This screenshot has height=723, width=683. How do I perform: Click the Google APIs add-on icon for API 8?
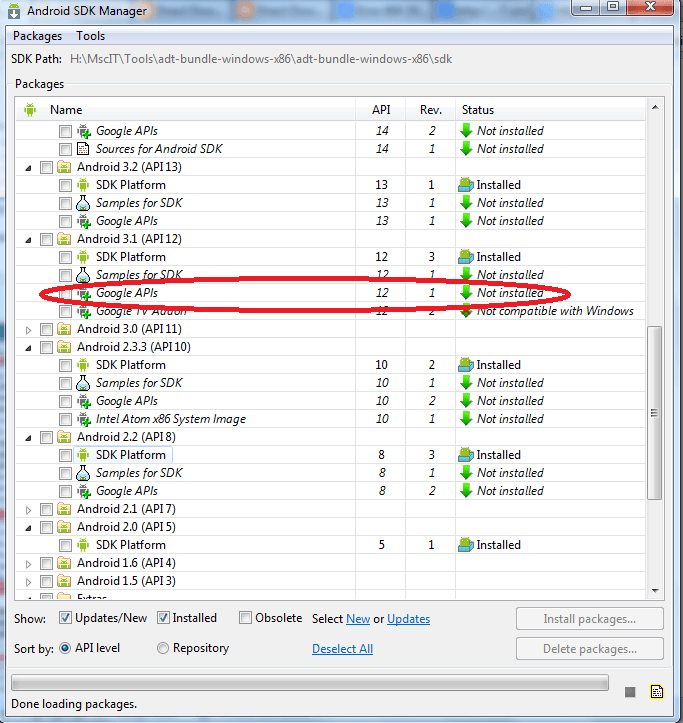click(84, 491)
